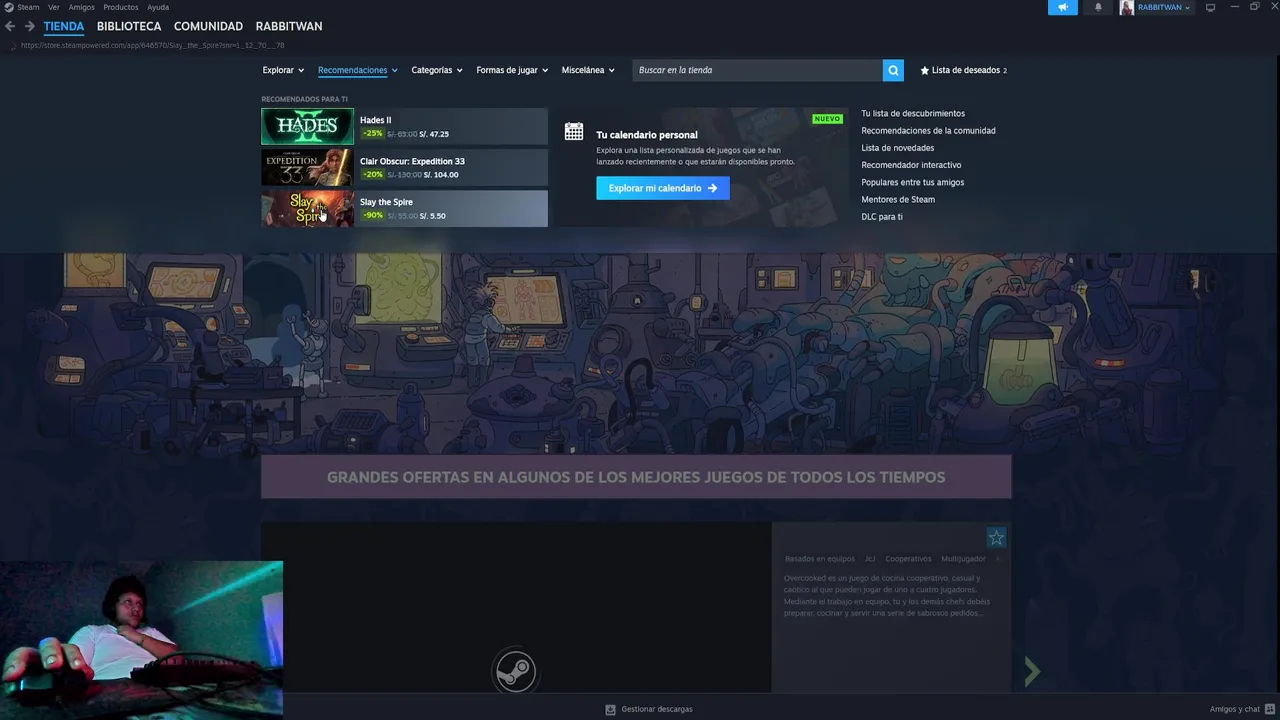The image size is (1280, 720).
Task: Click the Cooperativos tag
Action: pos(908,559)
